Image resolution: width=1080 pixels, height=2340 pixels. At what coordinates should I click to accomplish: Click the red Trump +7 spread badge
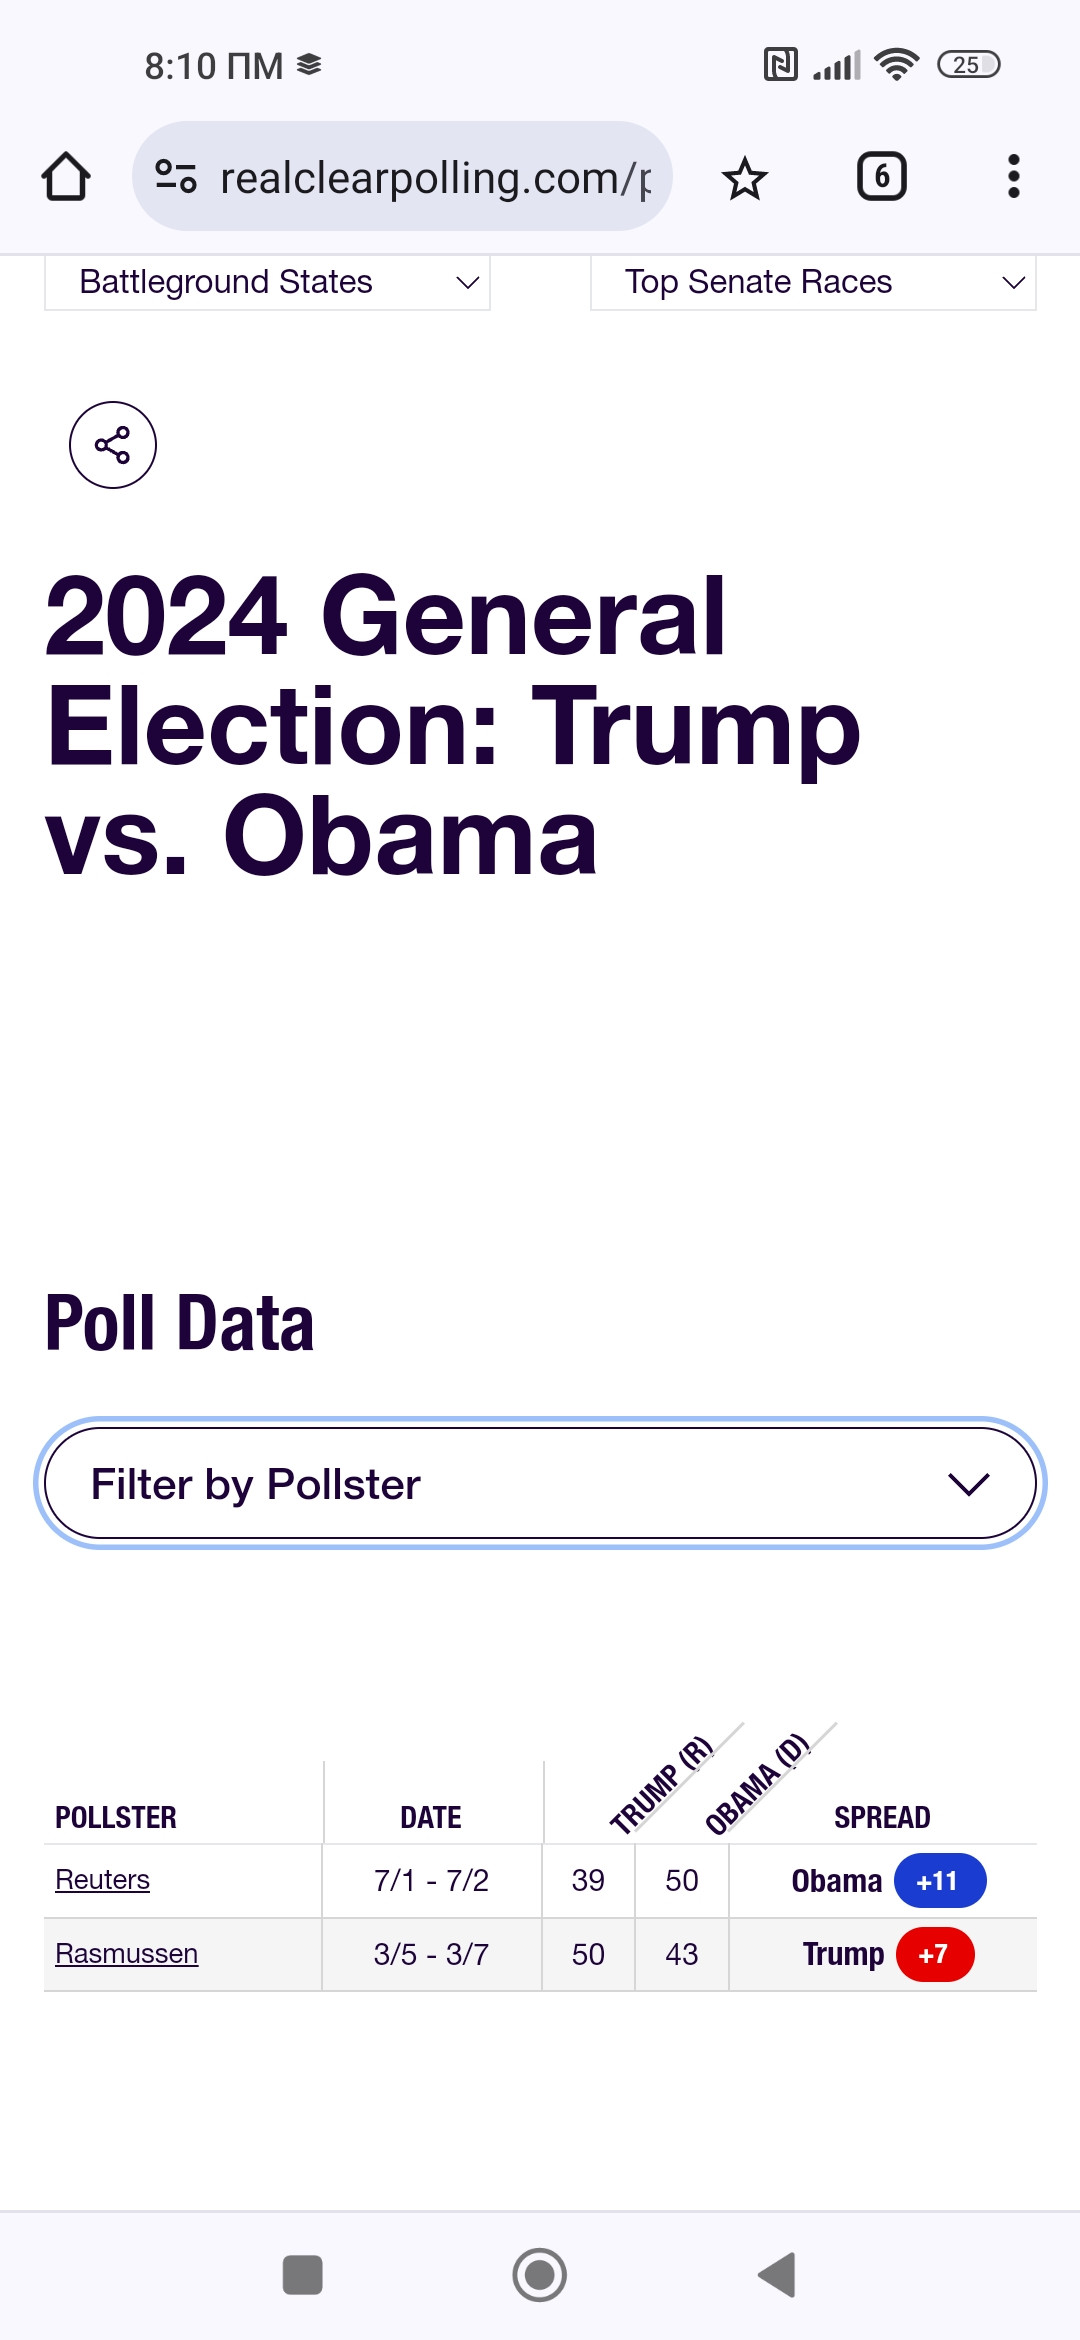click(x=935, y=1954)
